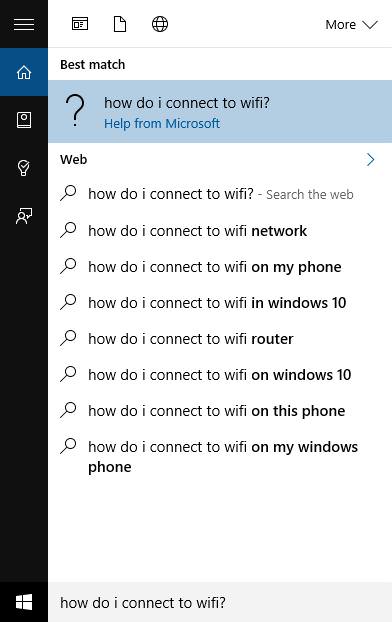Select 'how do i connect to wifi?' Search the web

[x=220, y=194]
